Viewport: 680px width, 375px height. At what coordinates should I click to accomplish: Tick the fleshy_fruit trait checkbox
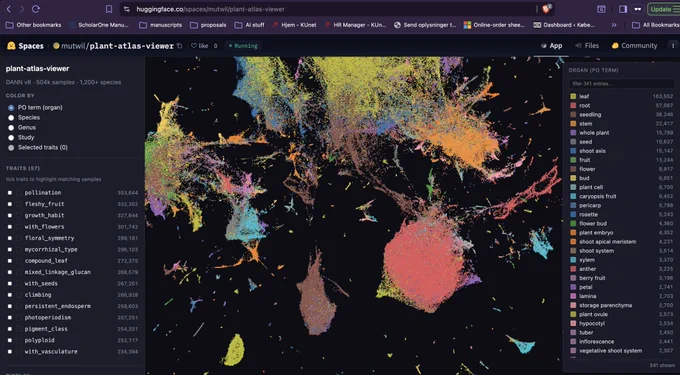[10, 204]
